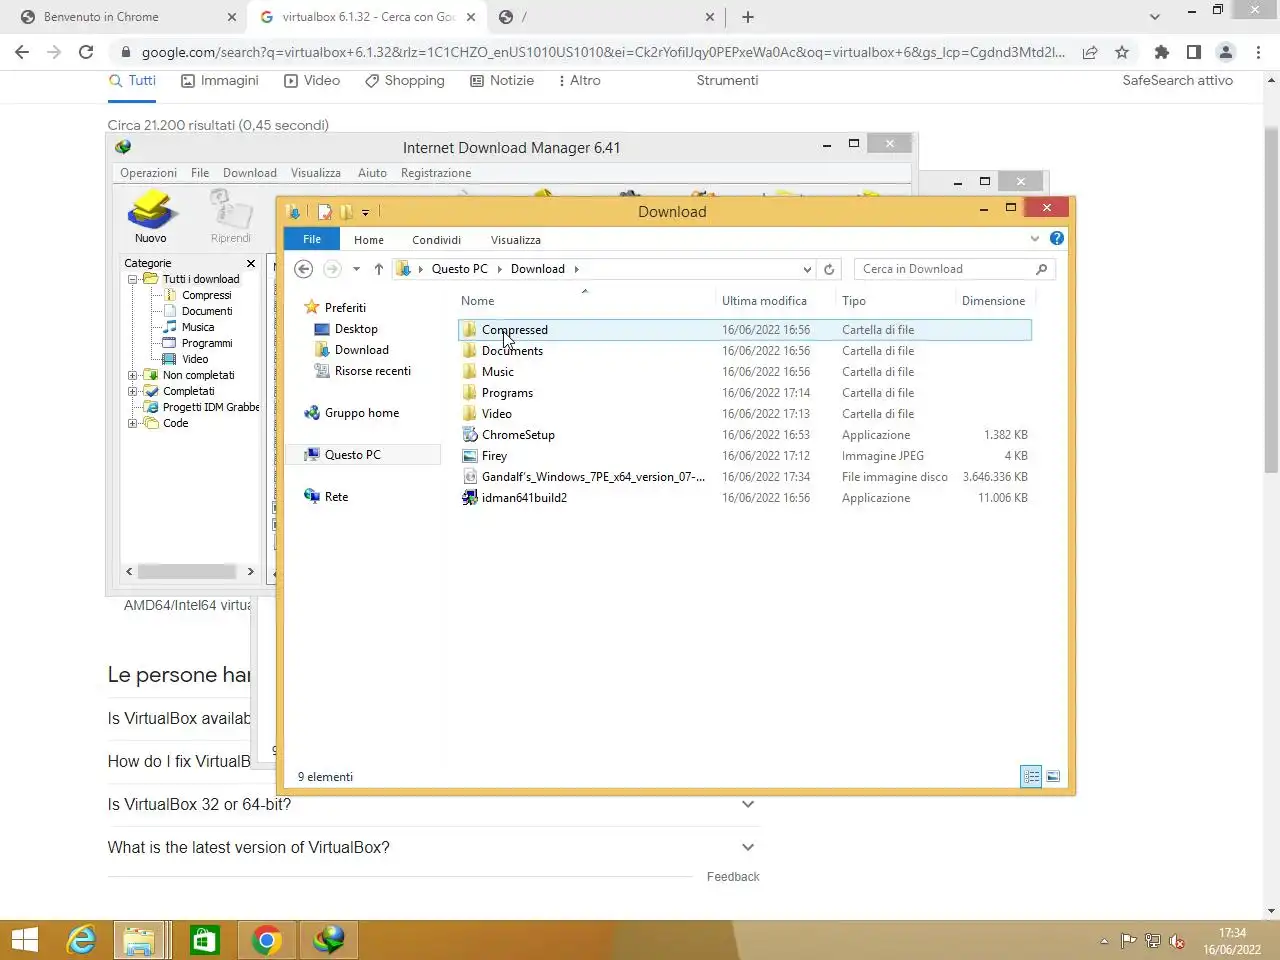Select the Programs folder icon
This screenshot has width=1280, height=960.
click(470, 393)
